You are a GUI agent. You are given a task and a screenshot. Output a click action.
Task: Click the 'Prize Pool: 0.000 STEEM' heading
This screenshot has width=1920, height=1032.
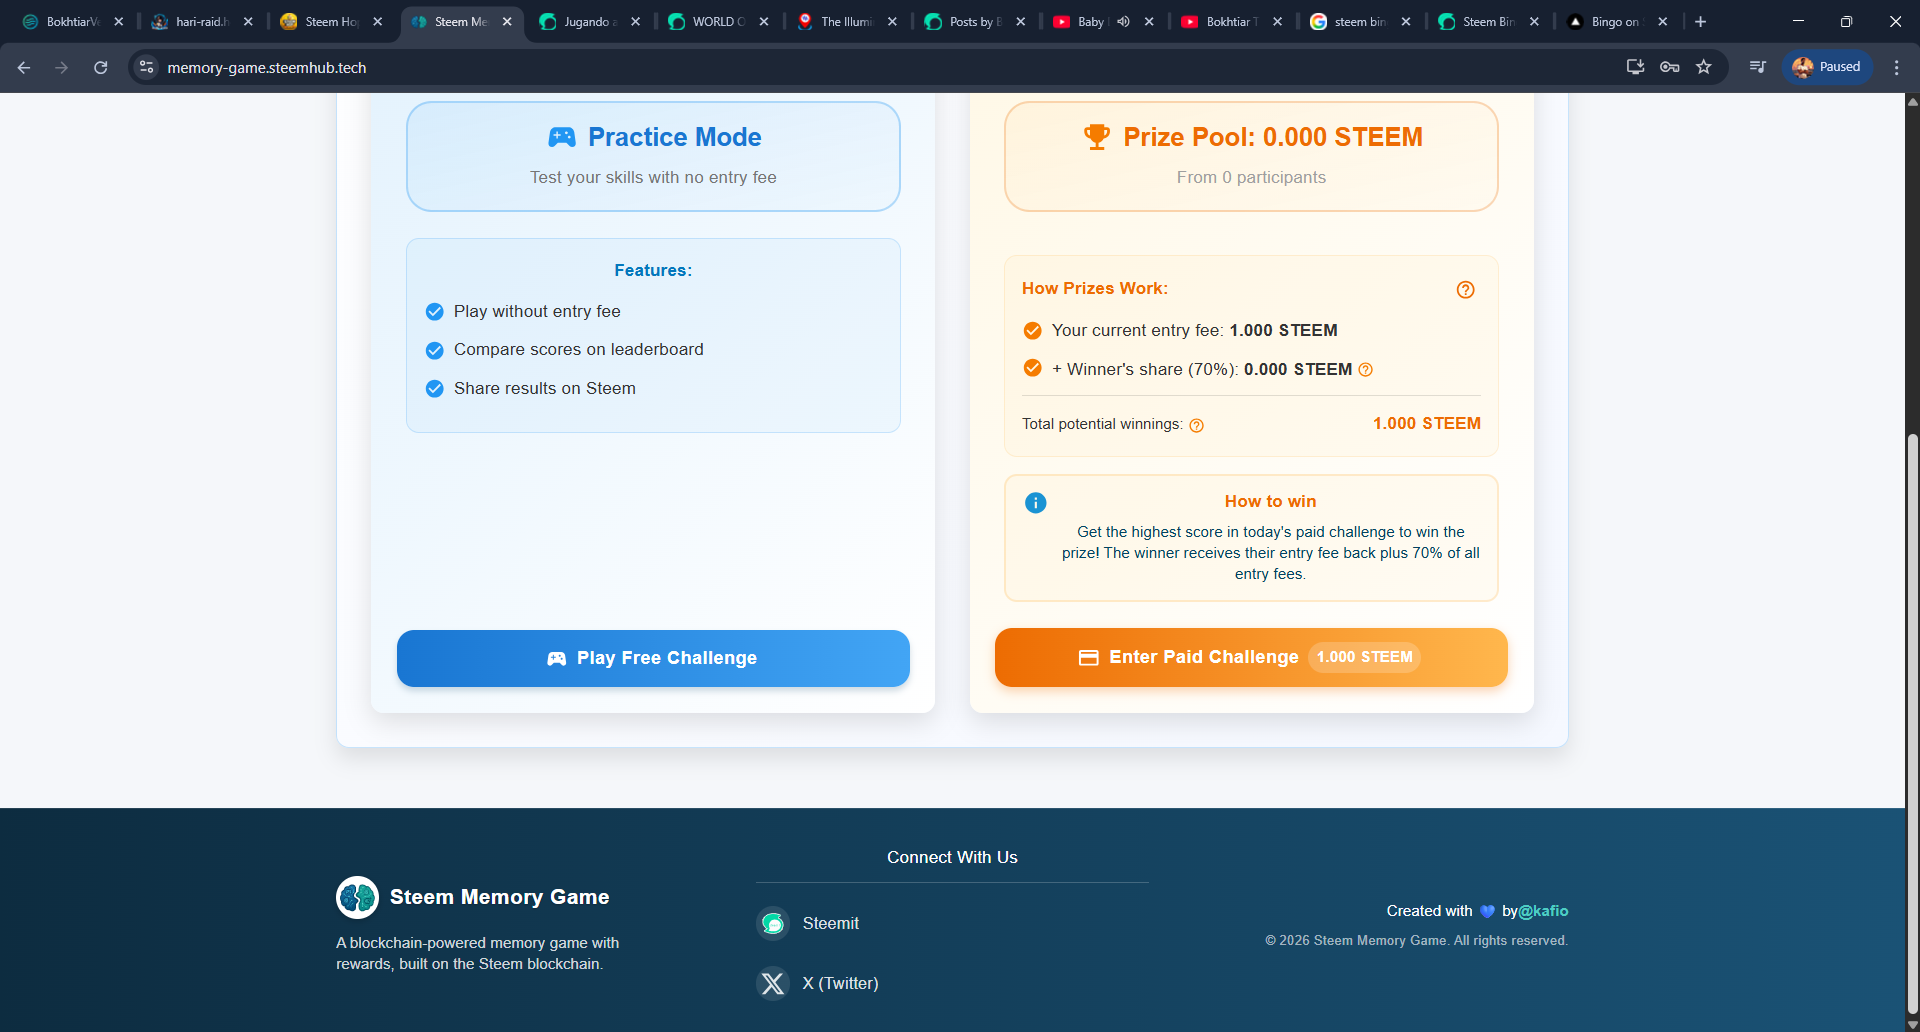(x=1273, y=137)
